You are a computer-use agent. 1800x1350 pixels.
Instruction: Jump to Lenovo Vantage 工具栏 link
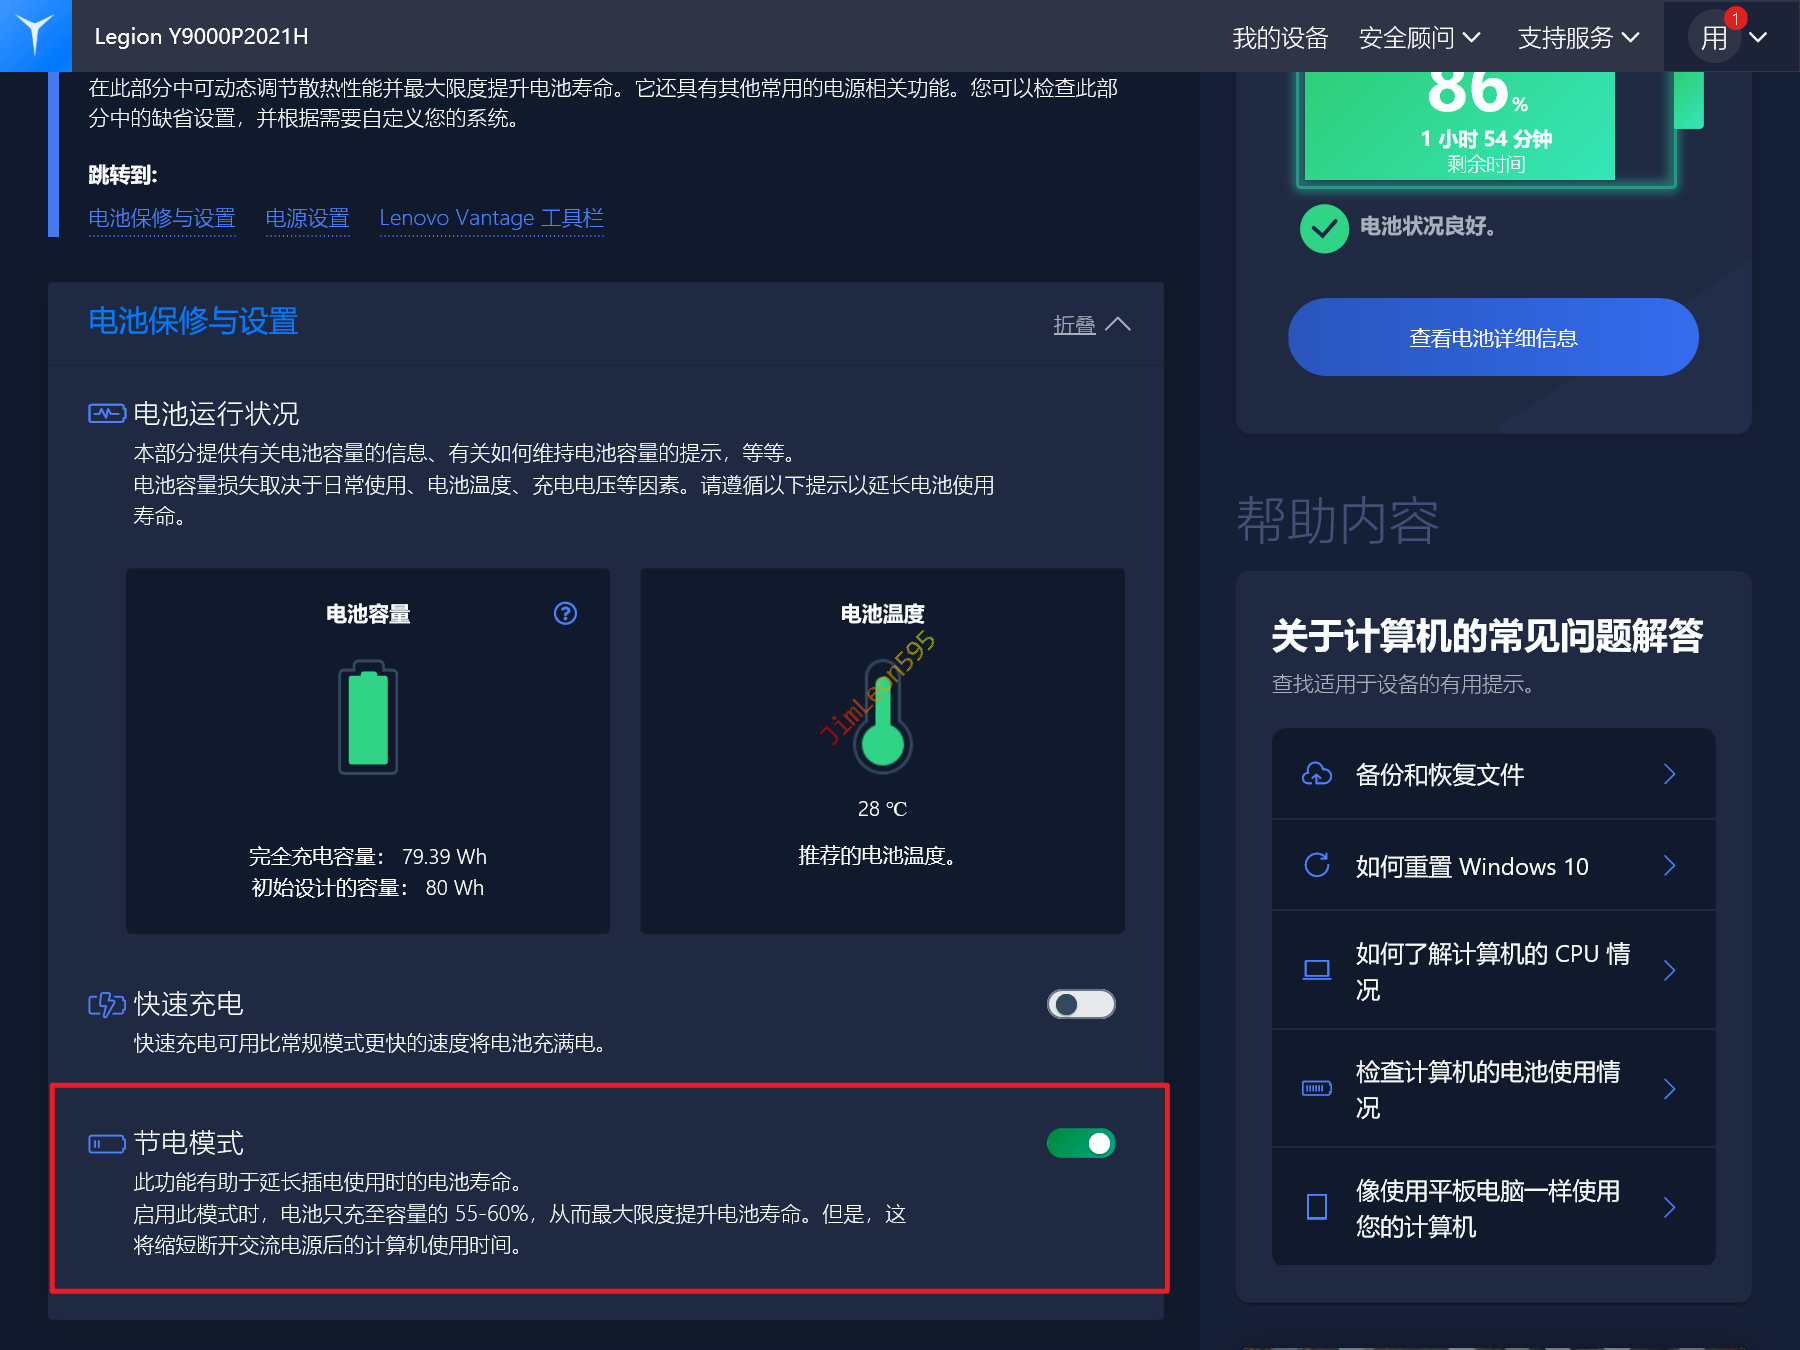[491, 218]
